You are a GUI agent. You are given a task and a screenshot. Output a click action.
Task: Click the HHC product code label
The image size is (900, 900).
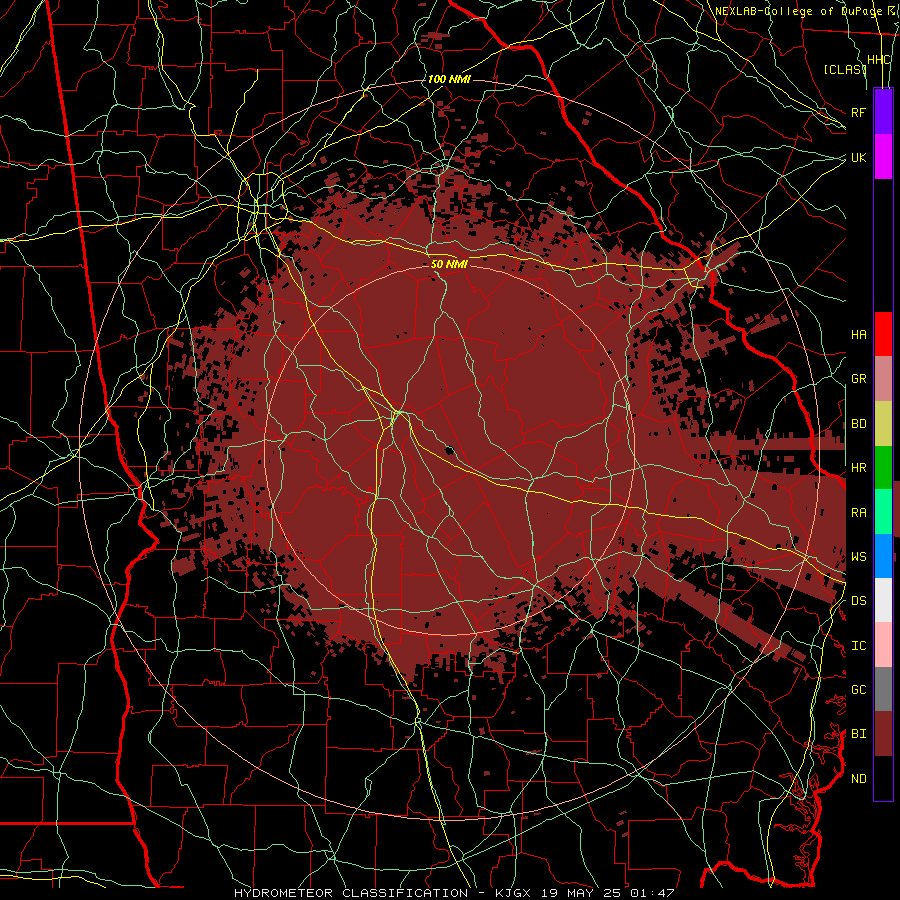point(879,60)
